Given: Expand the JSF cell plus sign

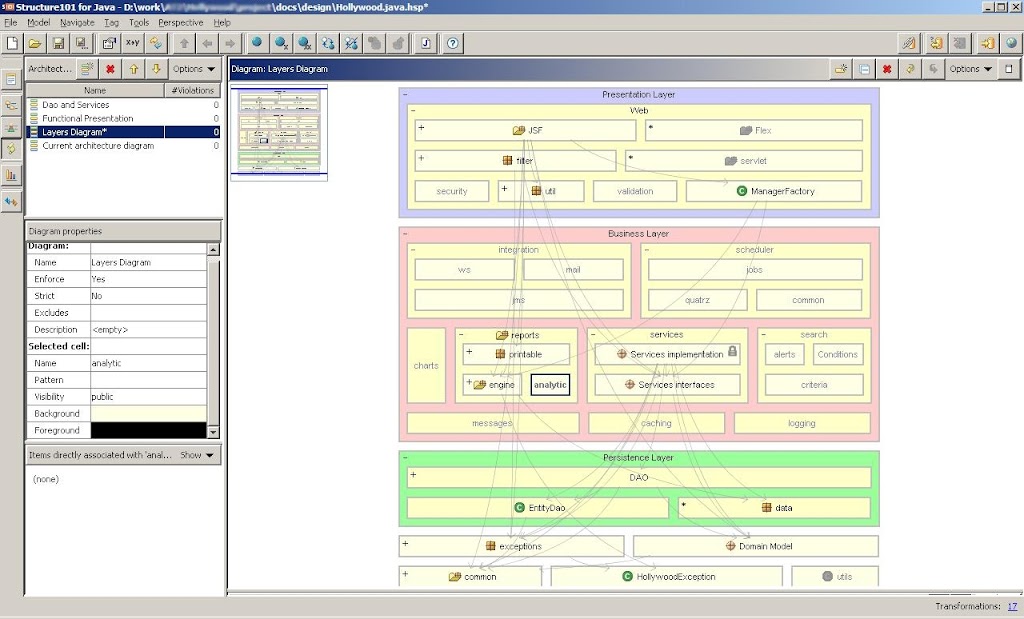Looking at the screenshot, I should (x=421, y=127).
